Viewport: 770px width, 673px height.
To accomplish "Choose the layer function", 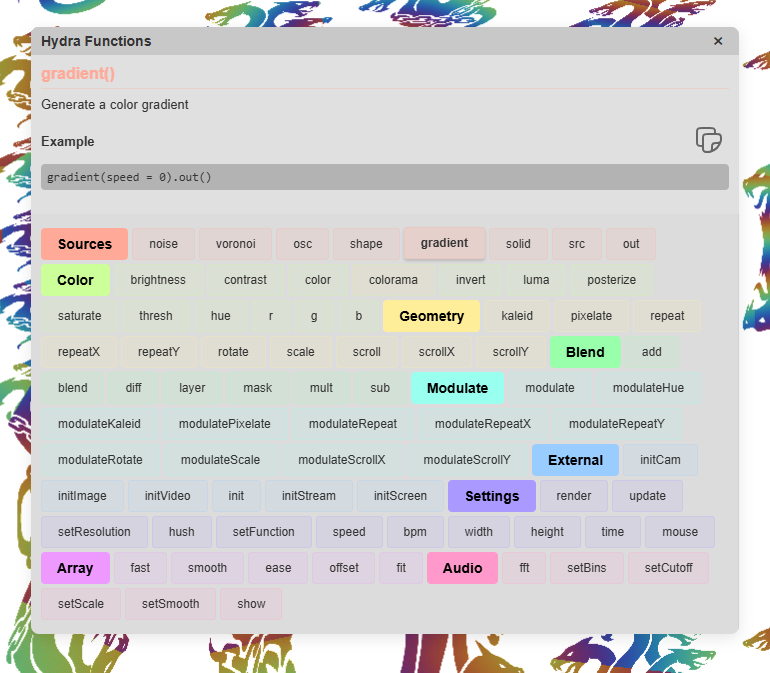I will (x=192, y=388).
